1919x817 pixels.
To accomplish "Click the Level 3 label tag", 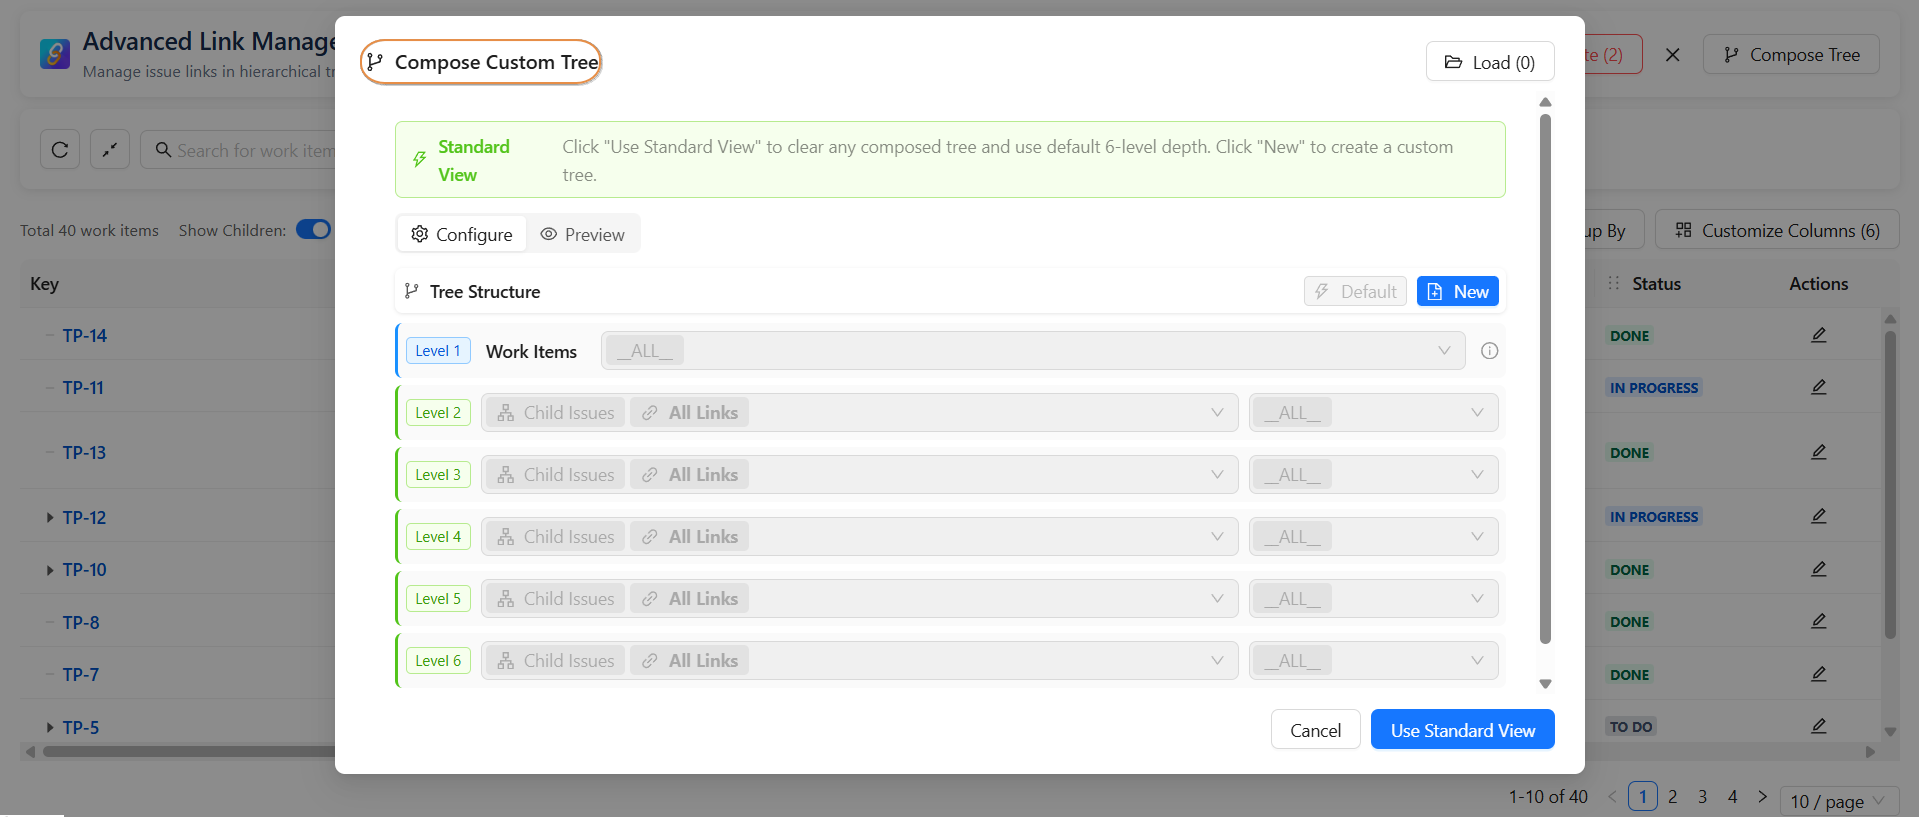I will point(438,475).
